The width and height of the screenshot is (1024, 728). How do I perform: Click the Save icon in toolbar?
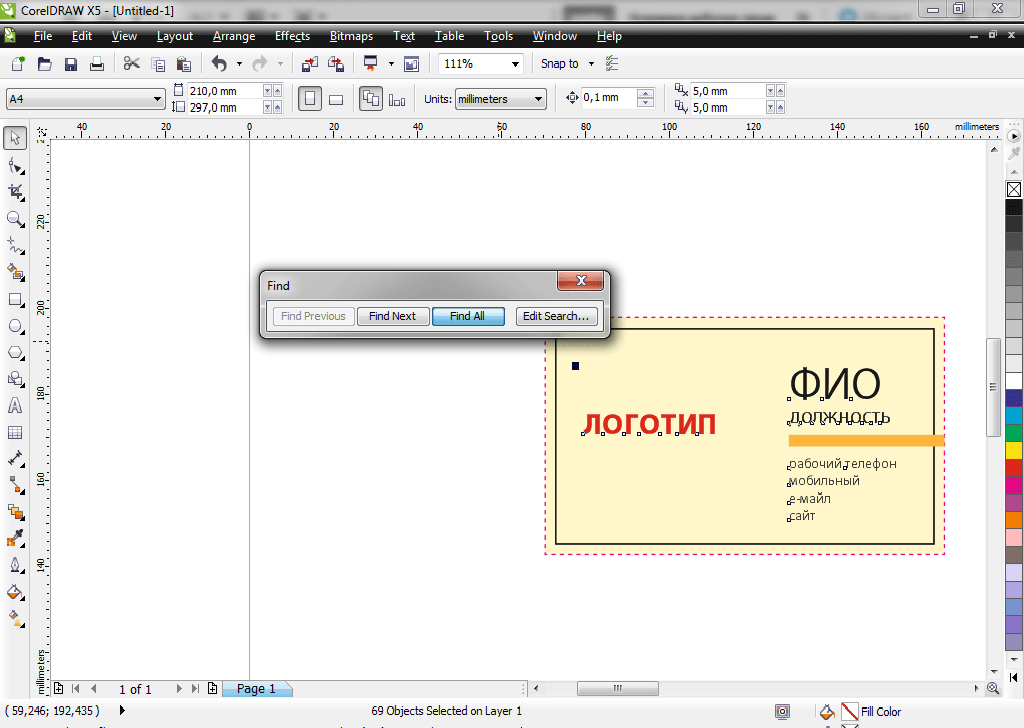pos(71,64)
